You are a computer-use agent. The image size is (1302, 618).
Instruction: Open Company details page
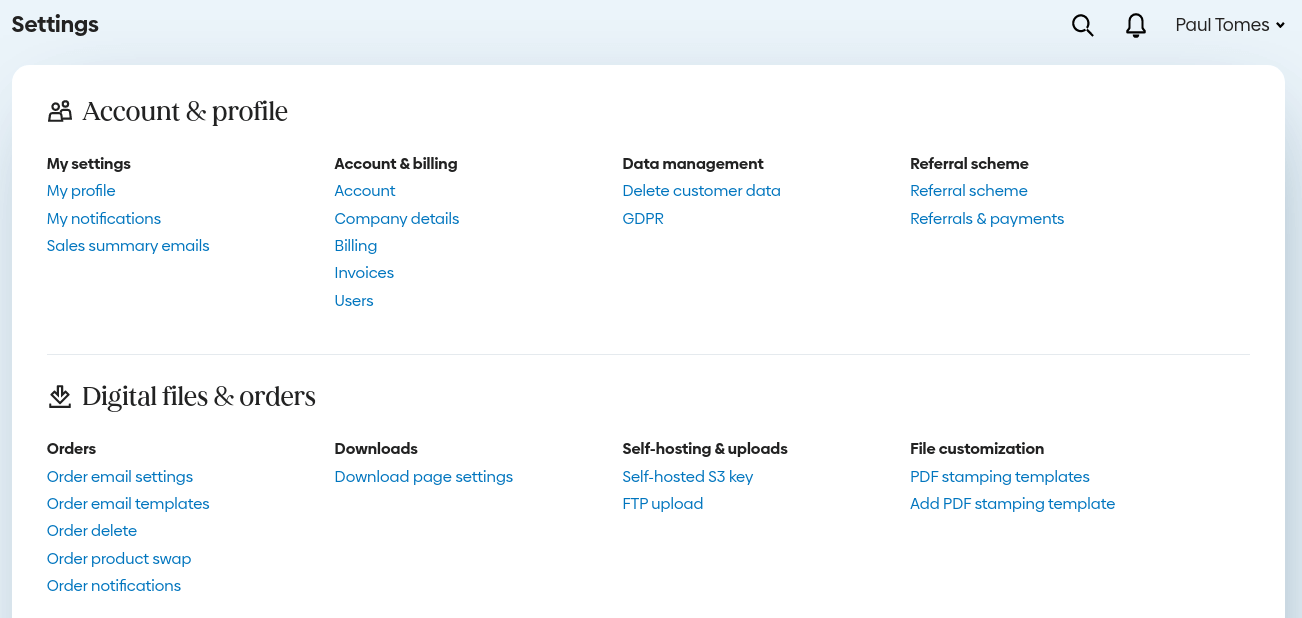397,219
